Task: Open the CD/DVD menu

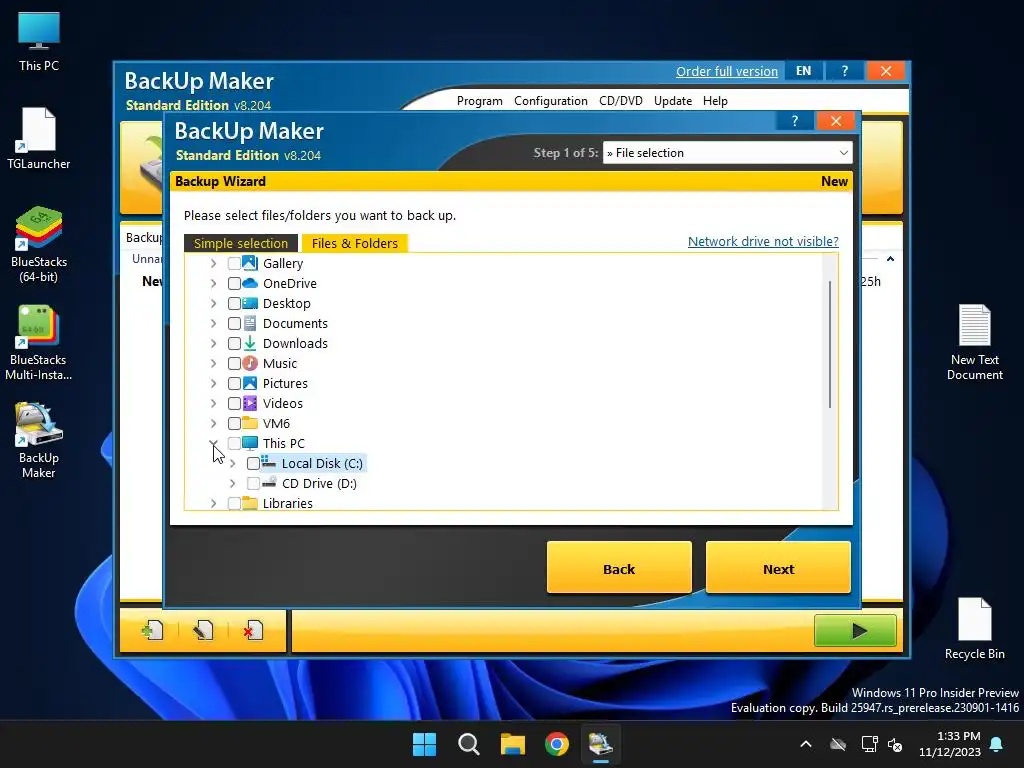Action: click(x=620, y=101)
